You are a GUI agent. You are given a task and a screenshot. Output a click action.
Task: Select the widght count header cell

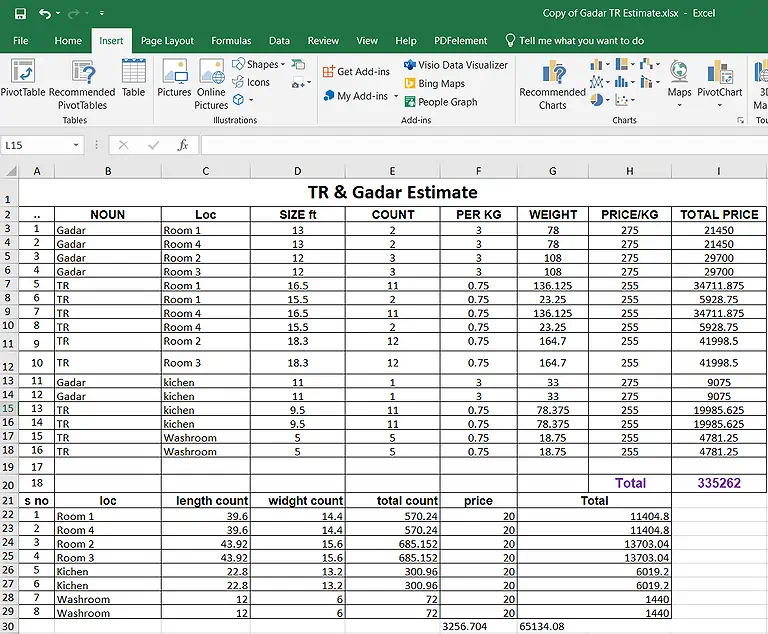[297, 501]
